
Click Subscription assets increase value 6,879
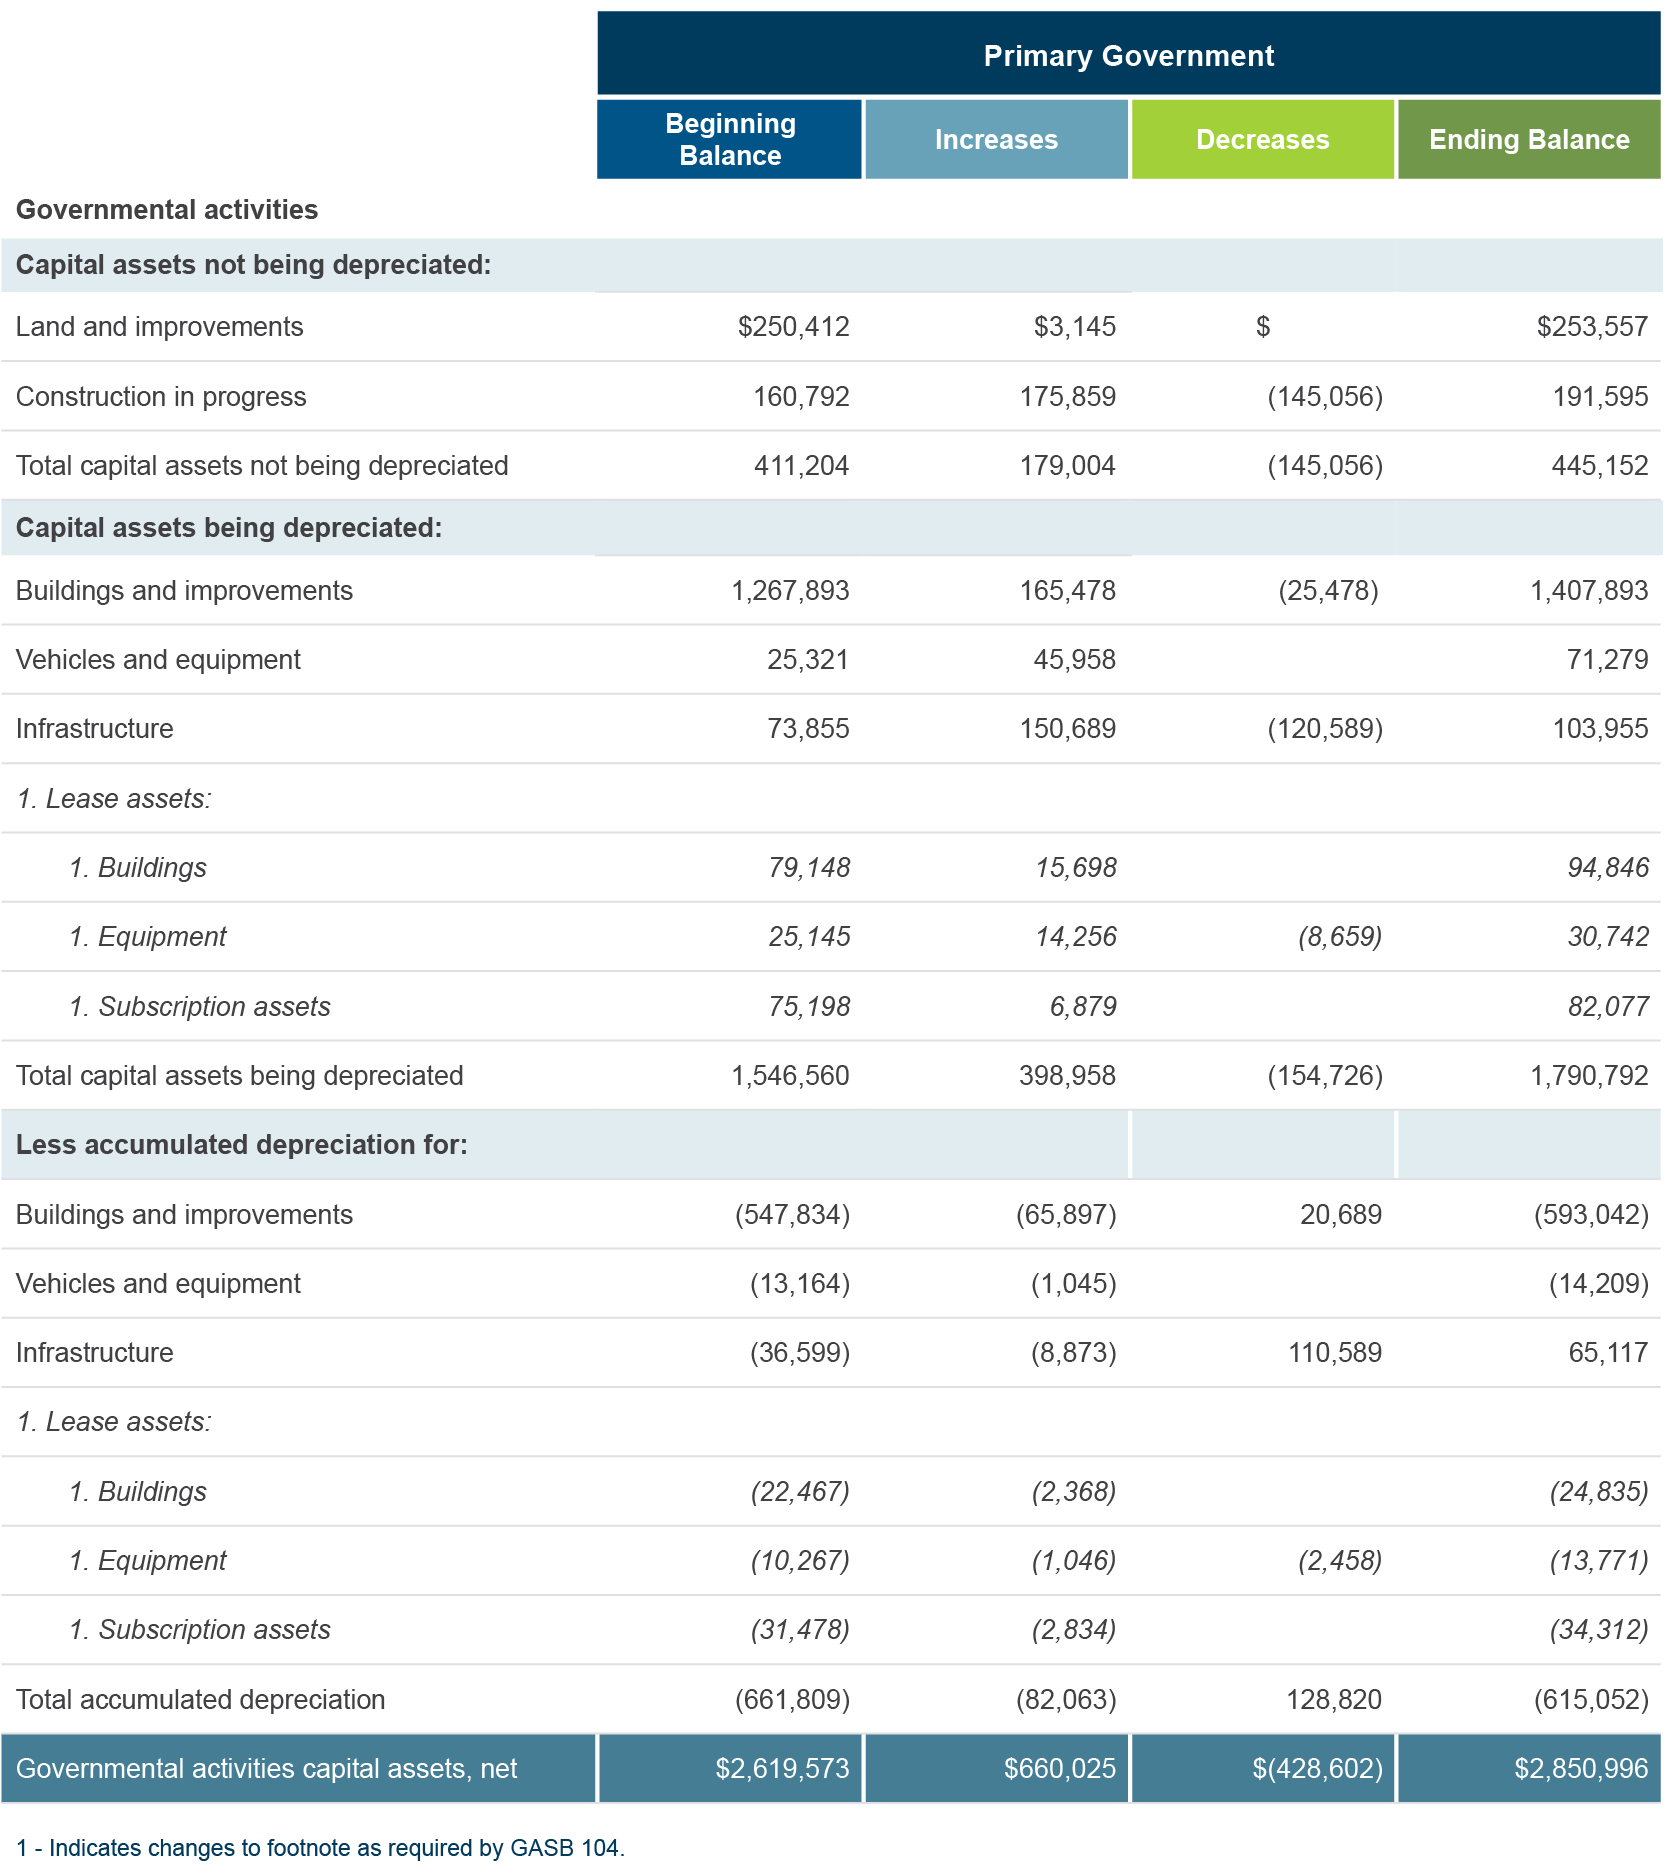(1083, 1006)
